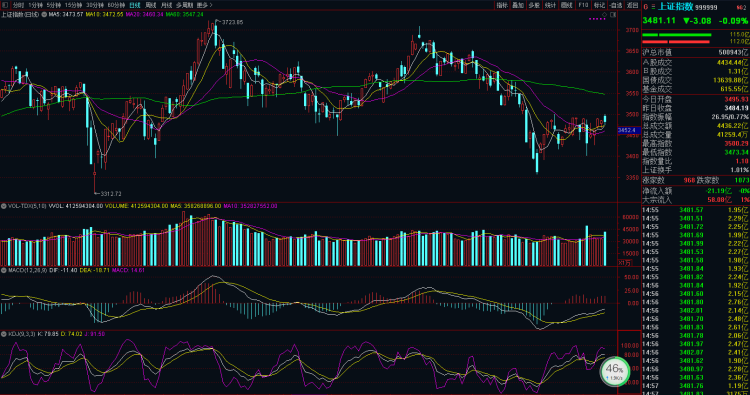Click the 指数振幅 row
The image size is (750, 395).
coord(695,117)
